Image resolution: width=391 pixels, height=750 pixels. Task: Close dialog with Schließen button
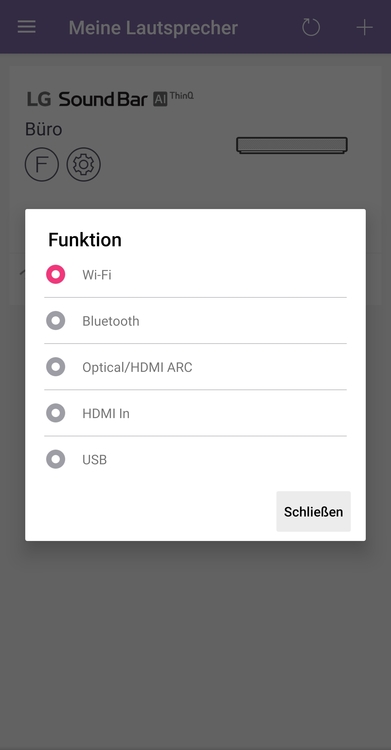click(313, 511)
